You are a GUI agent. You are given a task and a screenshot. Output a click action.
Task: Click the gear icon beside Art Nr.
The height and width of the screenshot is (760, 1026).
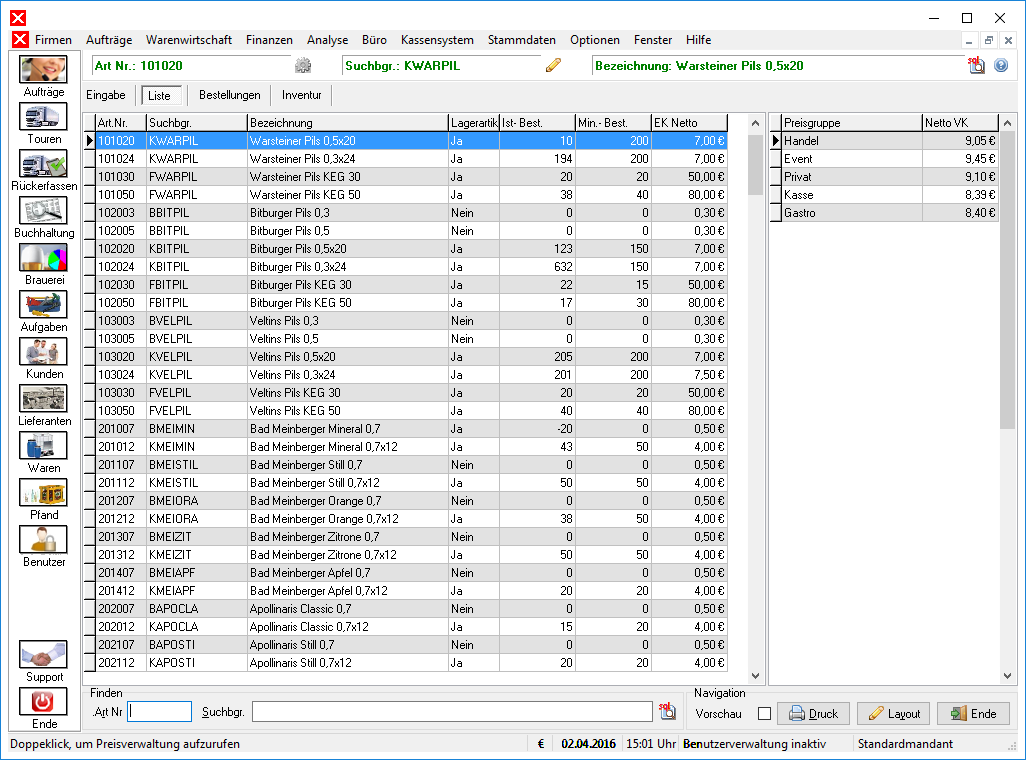pos(303,65)
